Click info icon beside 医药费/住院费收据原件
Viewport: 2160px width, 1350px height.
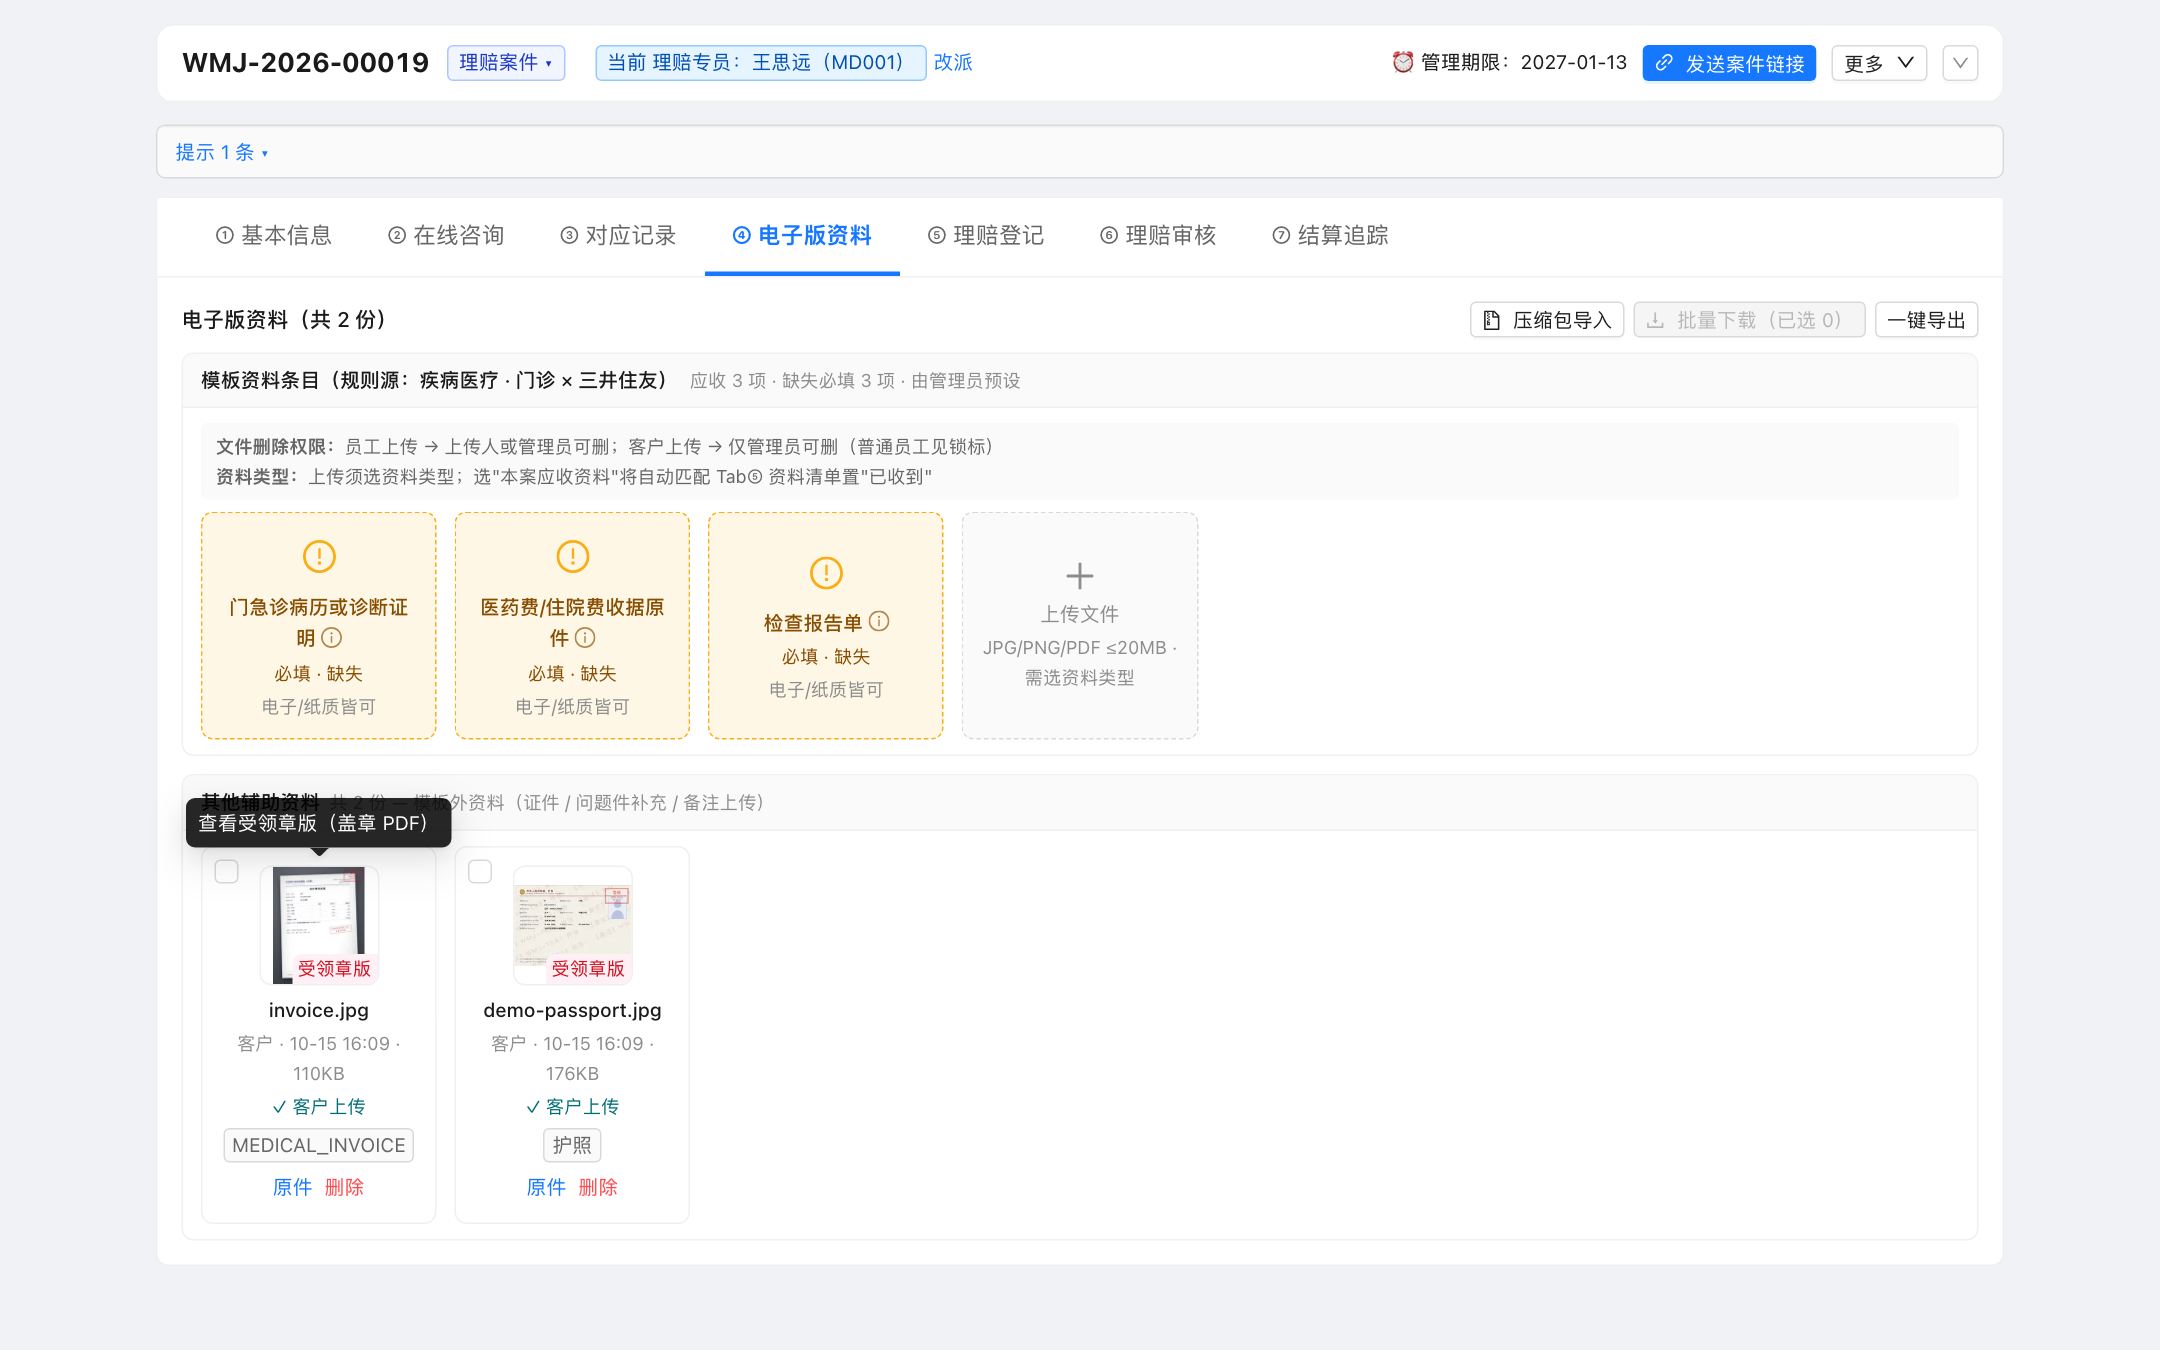pyautogui.click(x=586, y=638)
